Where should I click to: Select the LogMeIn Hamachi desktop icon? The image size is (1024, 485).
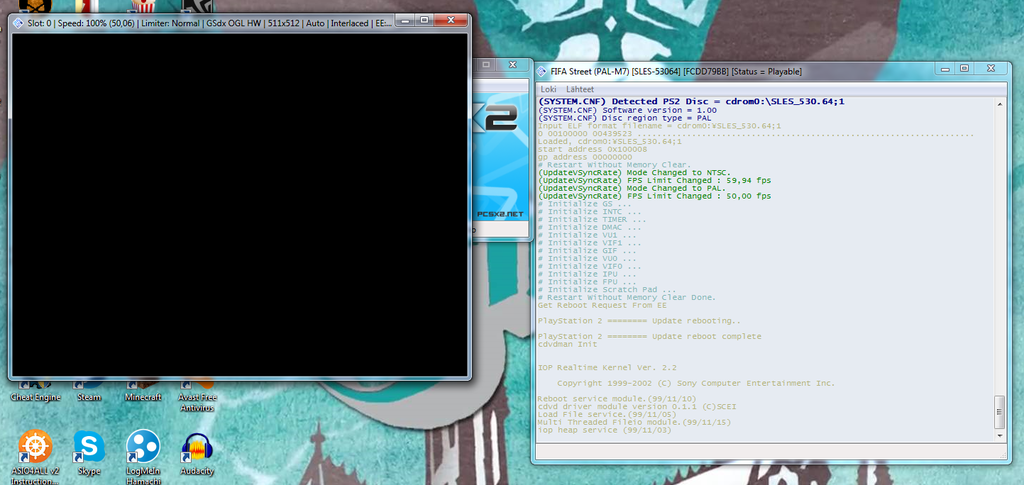[x=143, y=457]
